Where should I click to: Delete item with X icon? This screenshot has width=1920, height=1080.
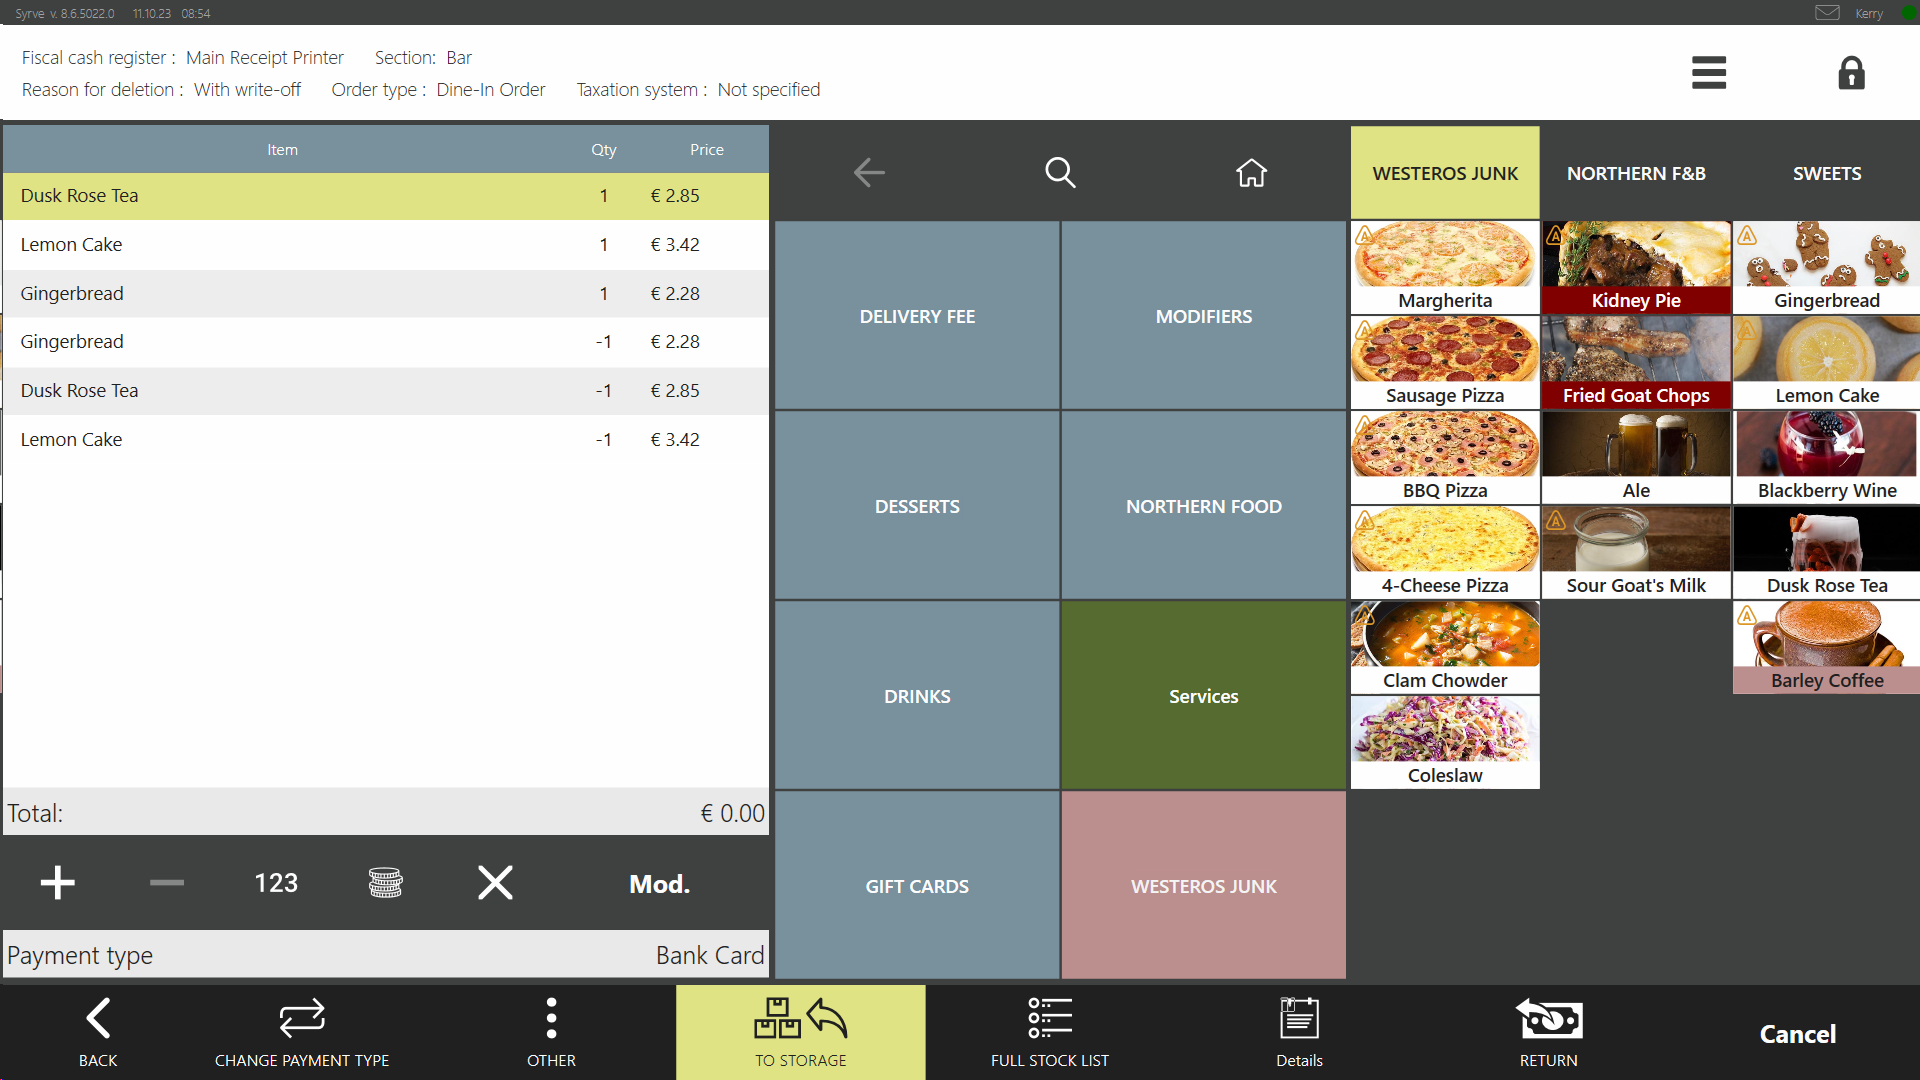[495, 883]
